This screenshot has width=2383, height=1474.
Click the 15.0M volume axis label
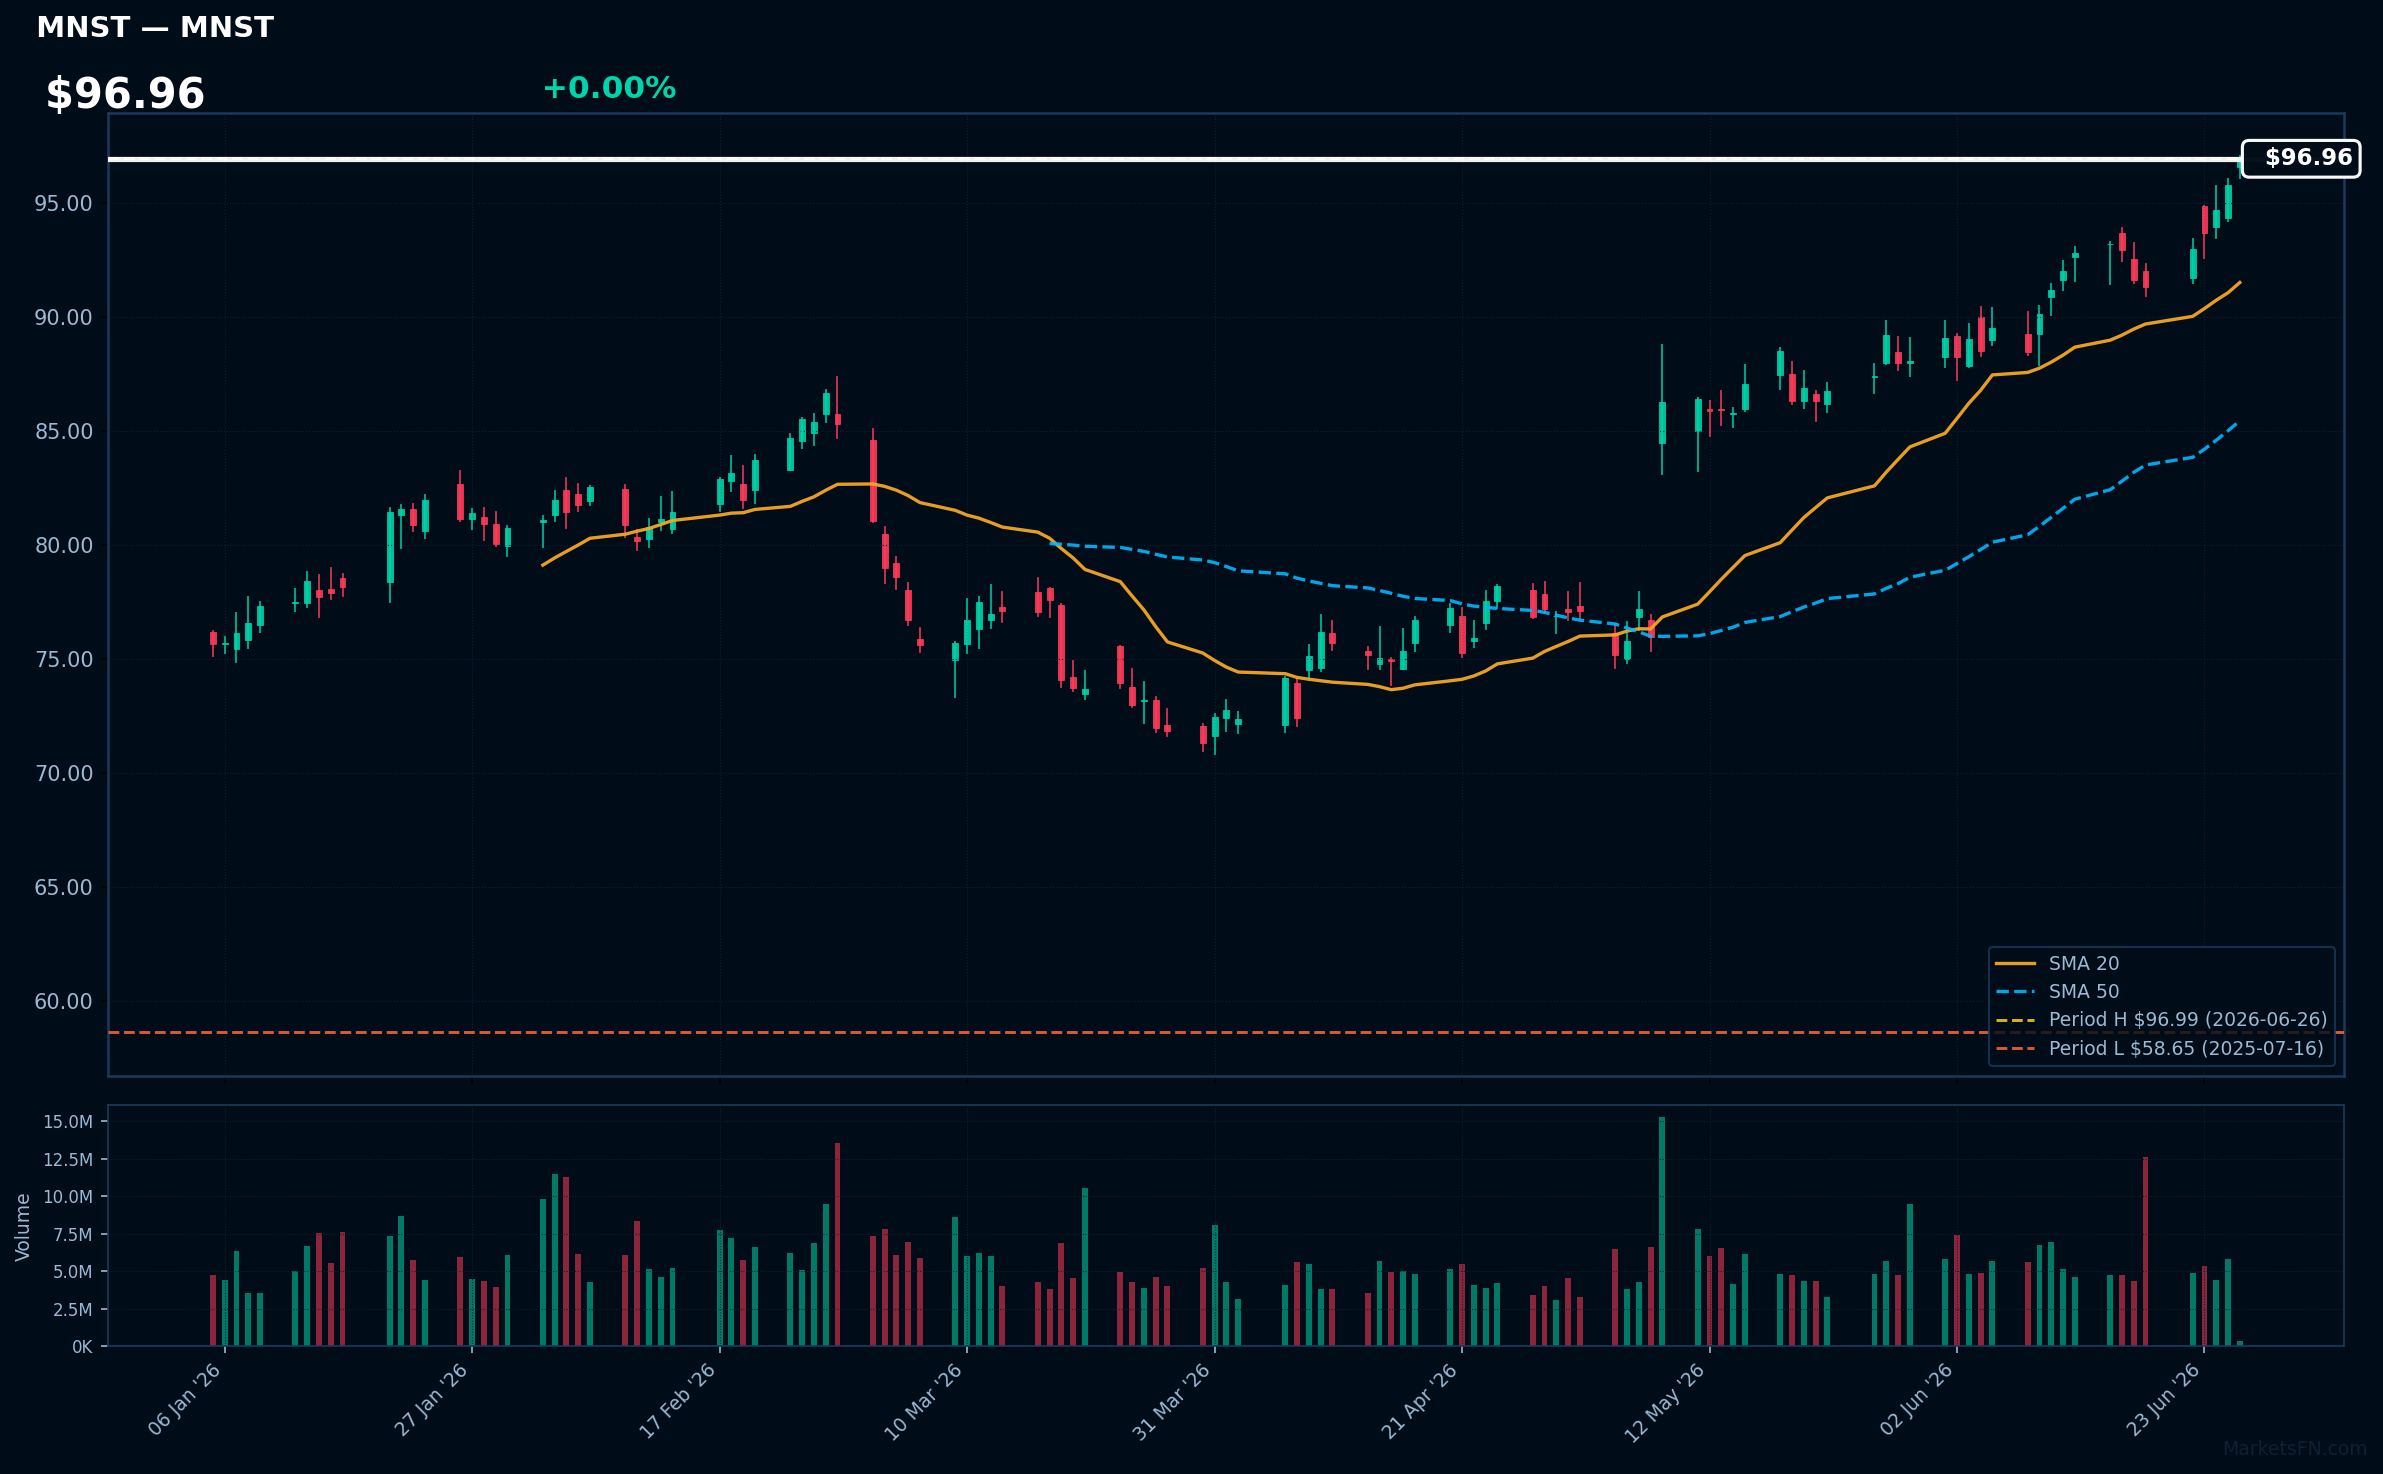pyautogui.click(x=68, y=1122)
